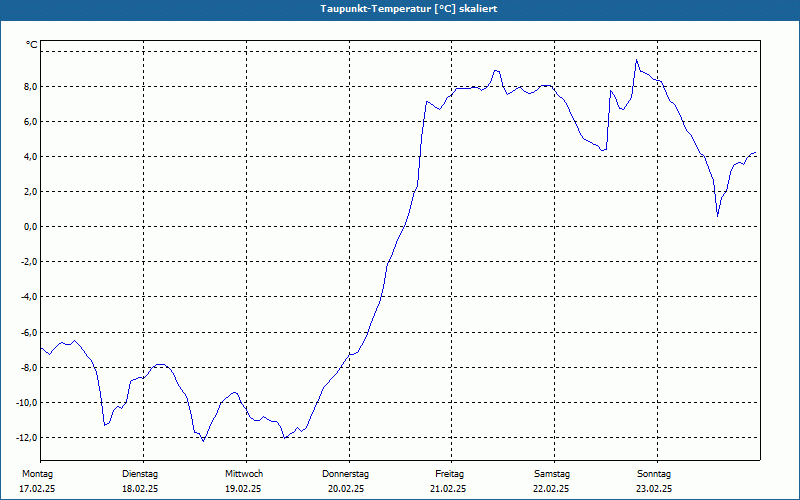Screen dimensions: 800x500
Task: Select the 4,0 y-axis value
Action: tap(30, 157)
